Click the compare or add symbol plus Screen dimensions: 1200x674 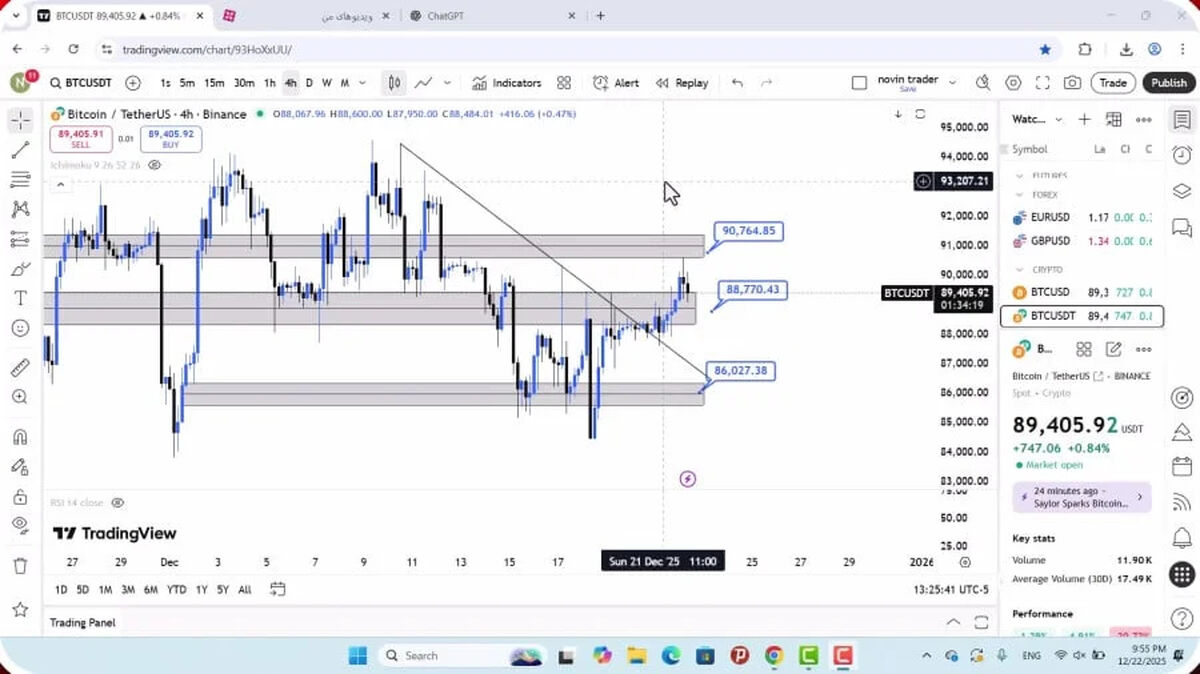pos(133,83)
